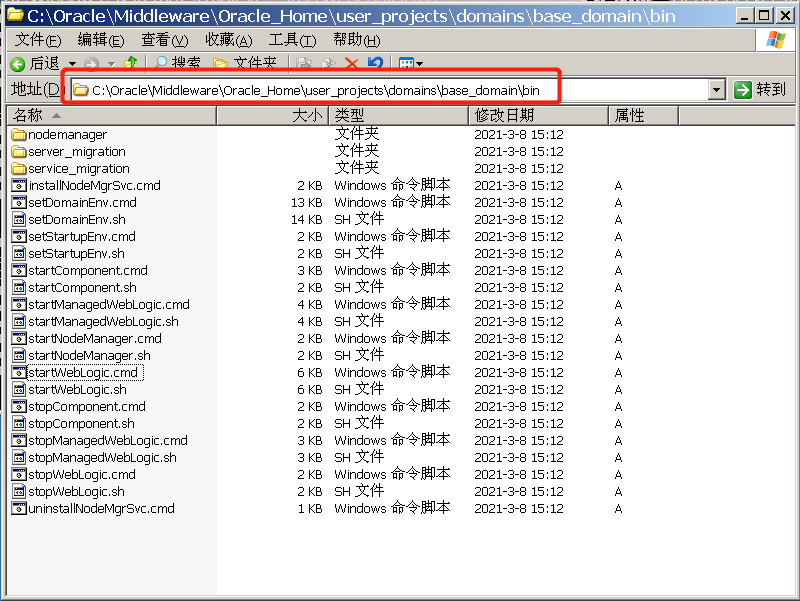
Task: Open the 帮助(H) menu
Action: (x=357, y=39)
